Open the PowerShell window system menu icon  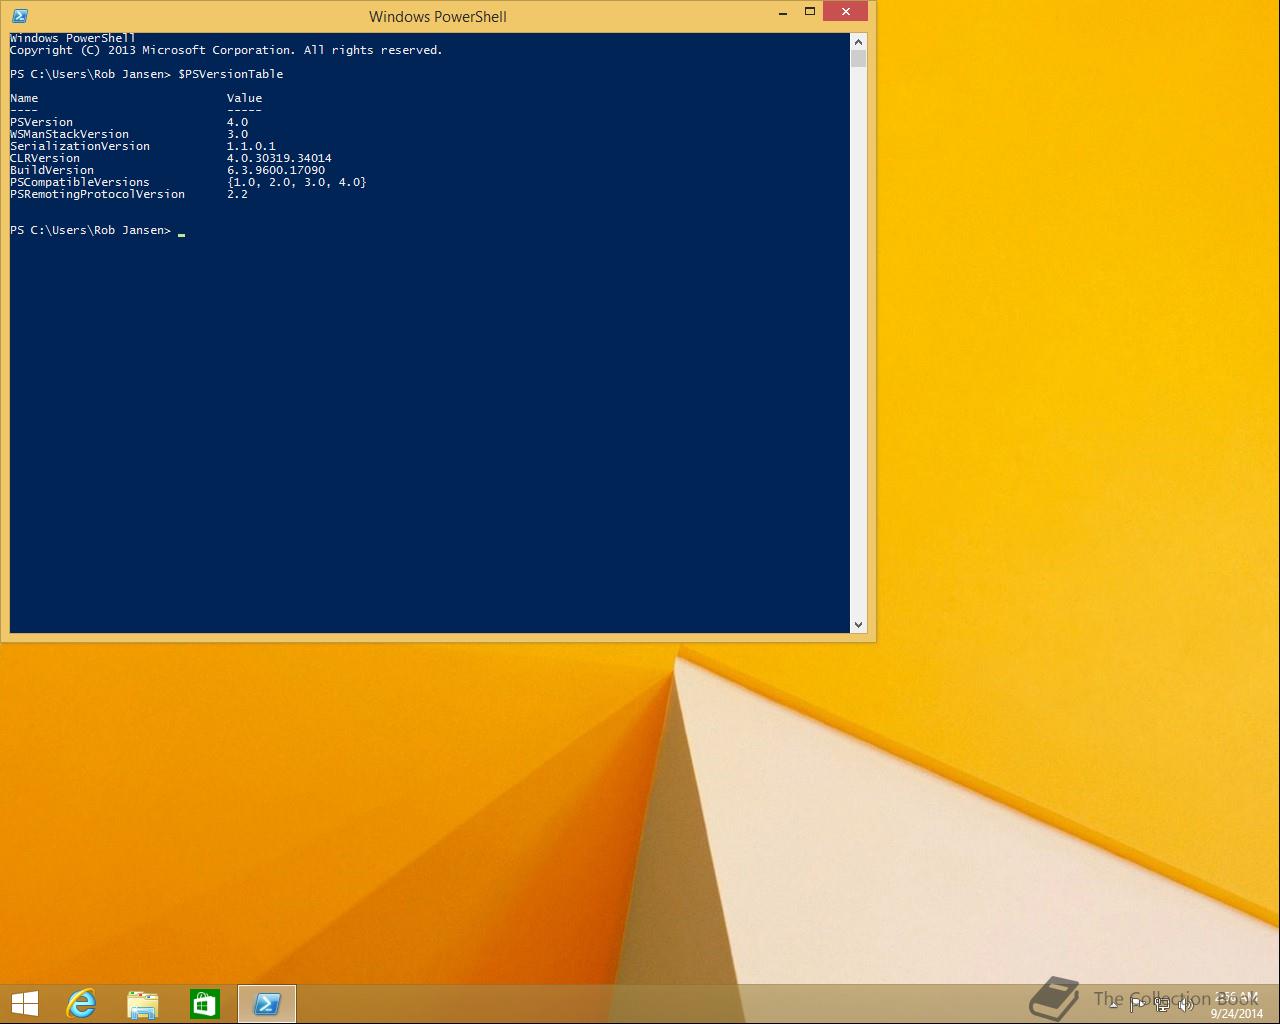pos(20,16)
